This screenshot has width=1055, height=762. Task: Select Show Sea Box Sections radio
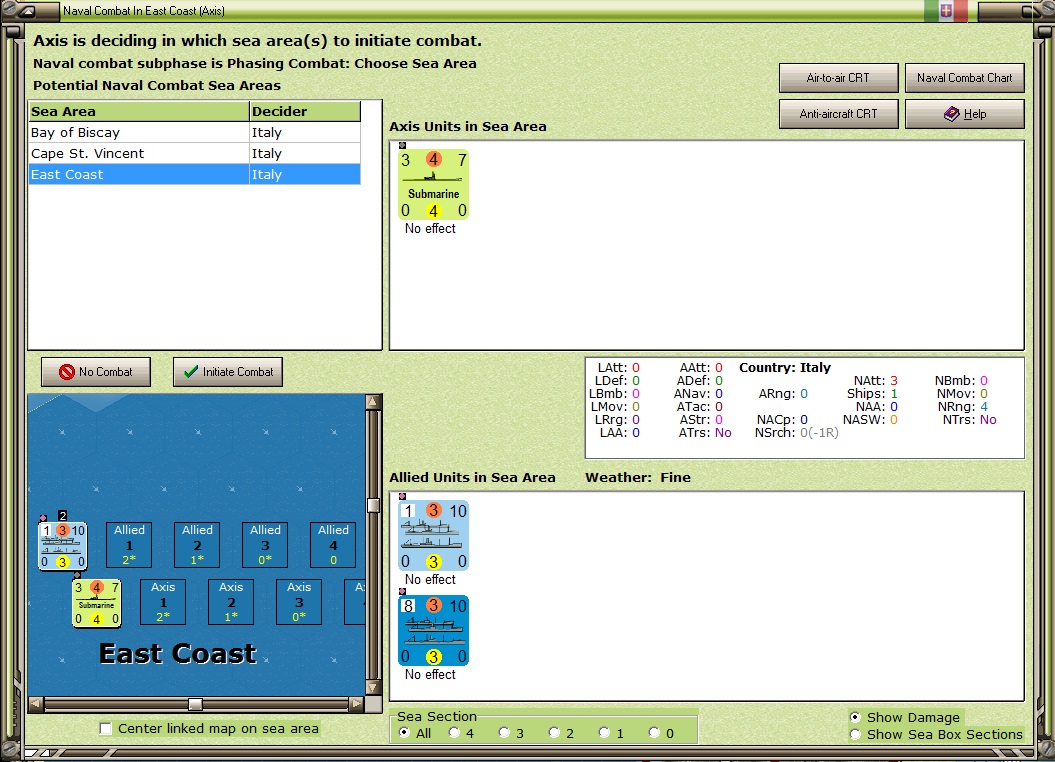coord(855,734)
